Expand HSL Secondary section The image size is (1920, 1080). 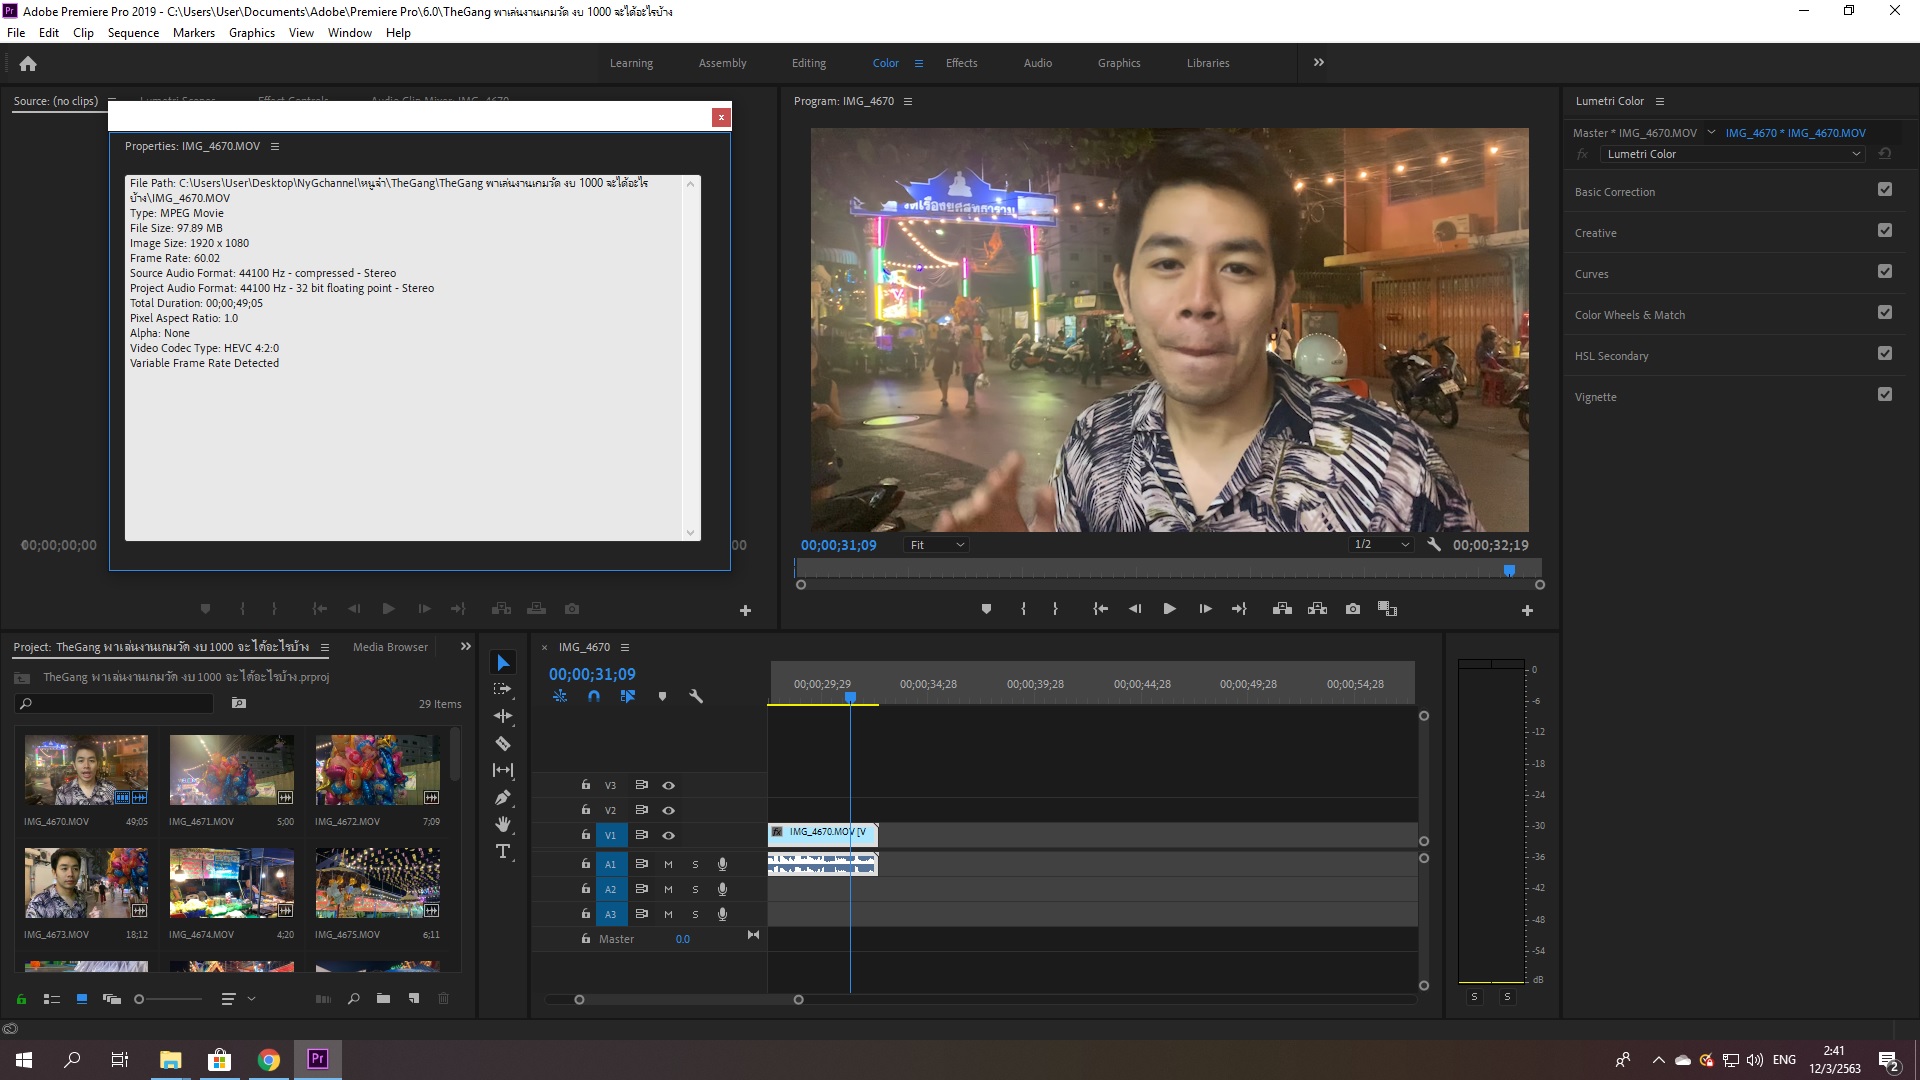(x=1611, y=356)
